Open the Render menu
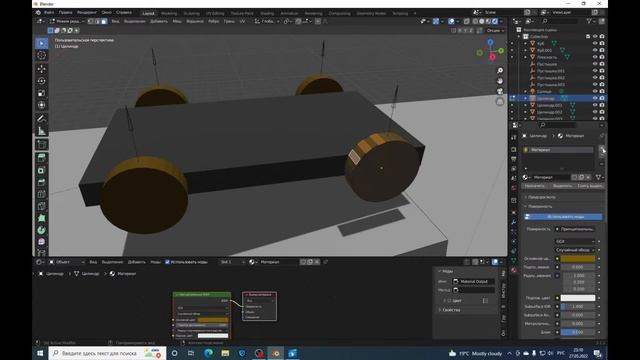This screenshot has width=640, height=360. [87, 13]
